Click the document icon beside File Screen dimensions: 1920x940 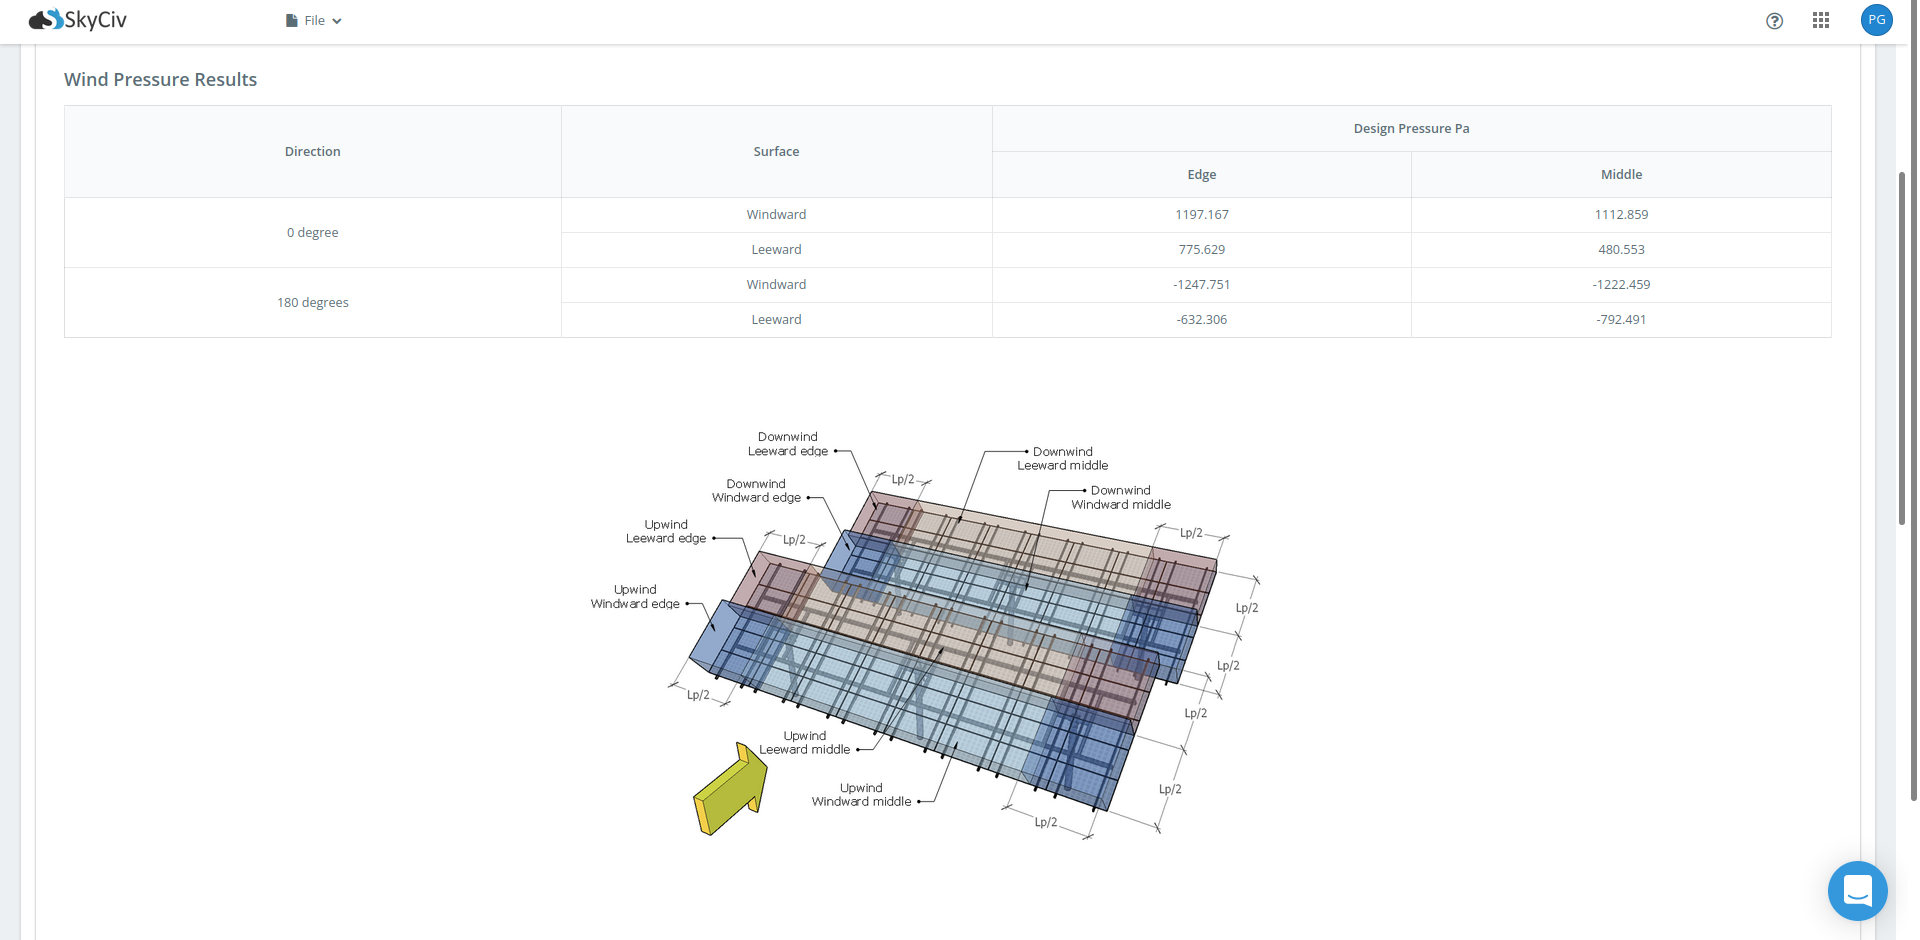(x=292, y=21)
